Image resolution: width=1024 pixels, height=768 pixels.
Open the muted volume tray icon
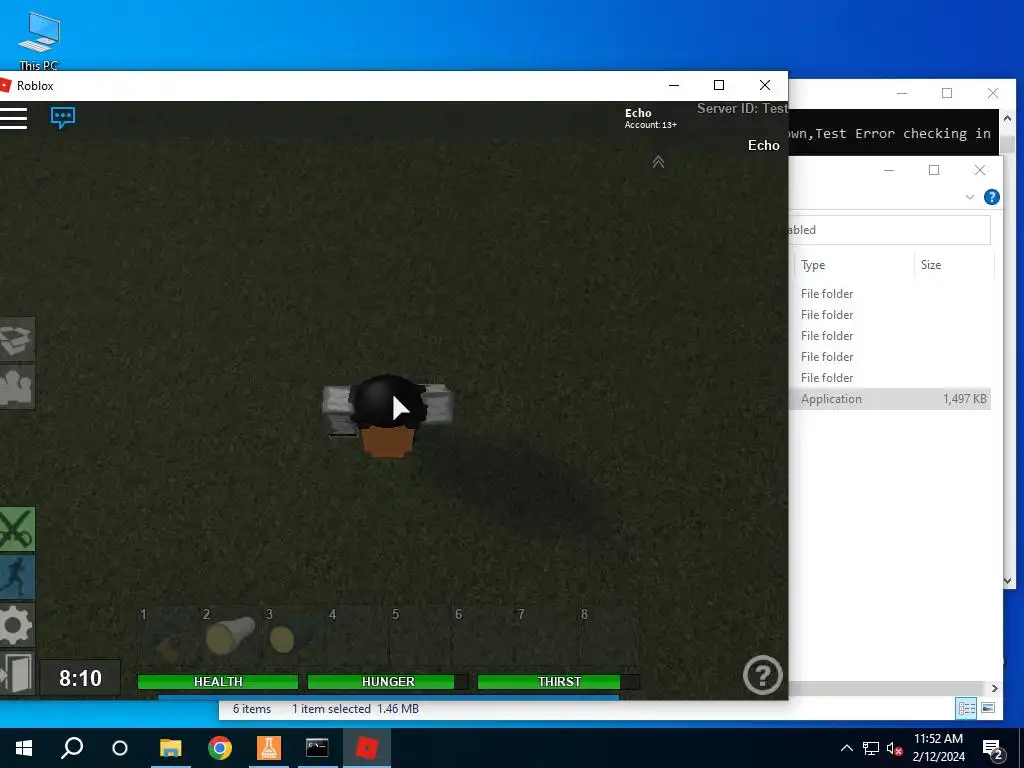click(895, 748)
